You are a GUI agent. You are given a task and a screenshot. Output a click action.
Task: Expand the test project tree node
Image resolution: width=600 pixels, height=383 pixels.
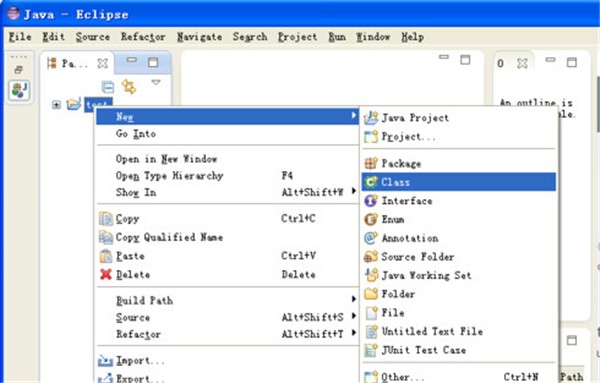point(56,104)
